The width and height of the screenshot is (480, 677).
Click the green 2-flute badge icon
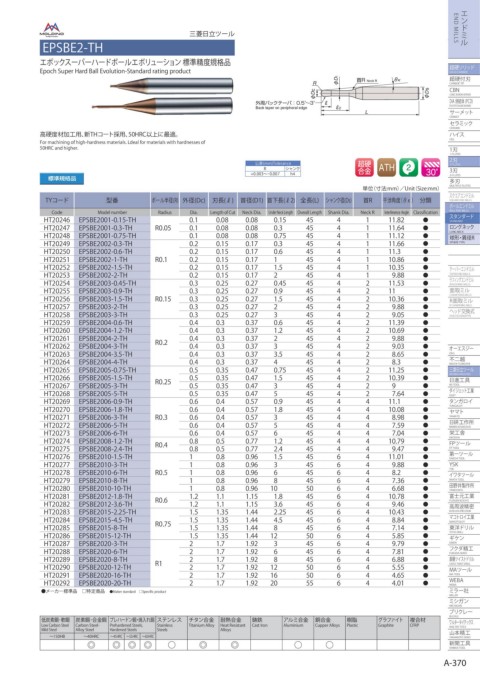point(408,168)
